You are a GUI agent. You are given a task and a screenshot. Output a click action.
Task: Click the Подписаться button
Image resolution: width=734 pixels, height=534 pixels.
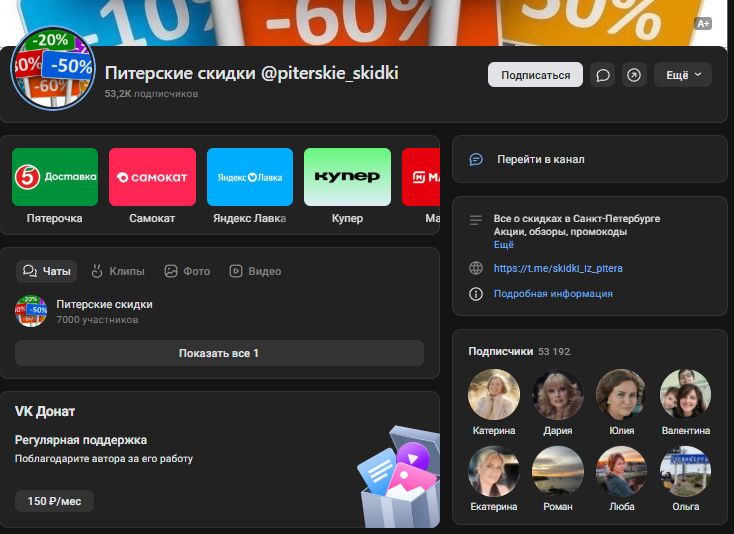(x=536, y=75)
